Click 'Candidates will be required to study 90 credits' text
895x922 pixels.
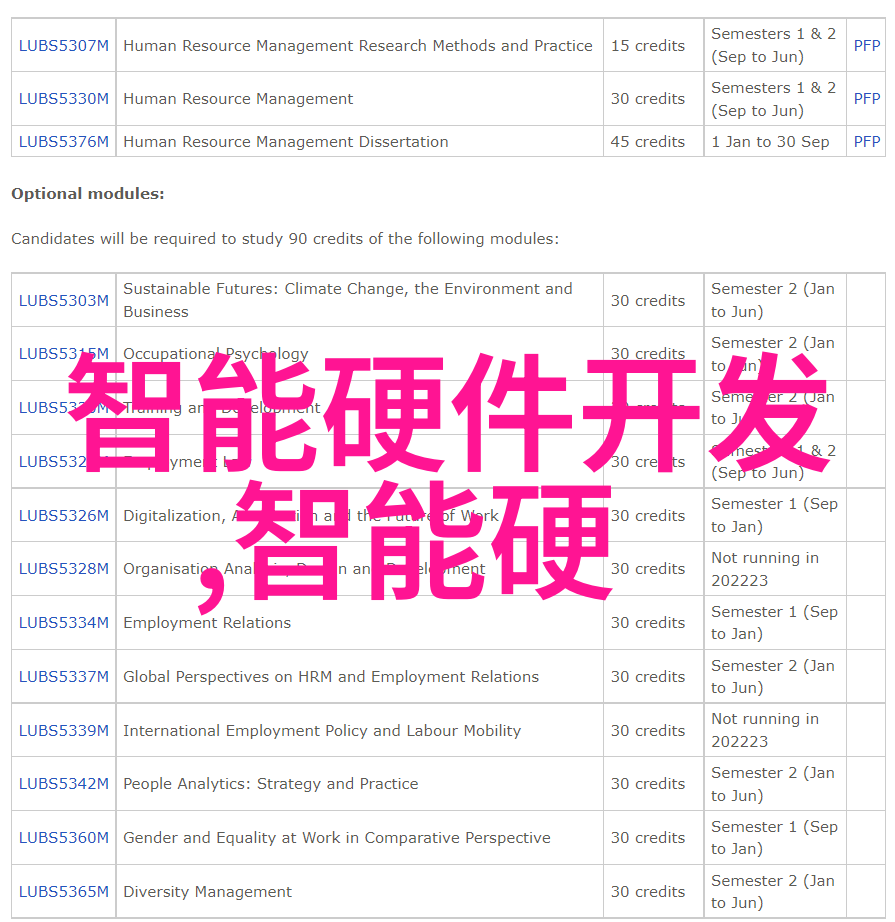click(285, 239)
